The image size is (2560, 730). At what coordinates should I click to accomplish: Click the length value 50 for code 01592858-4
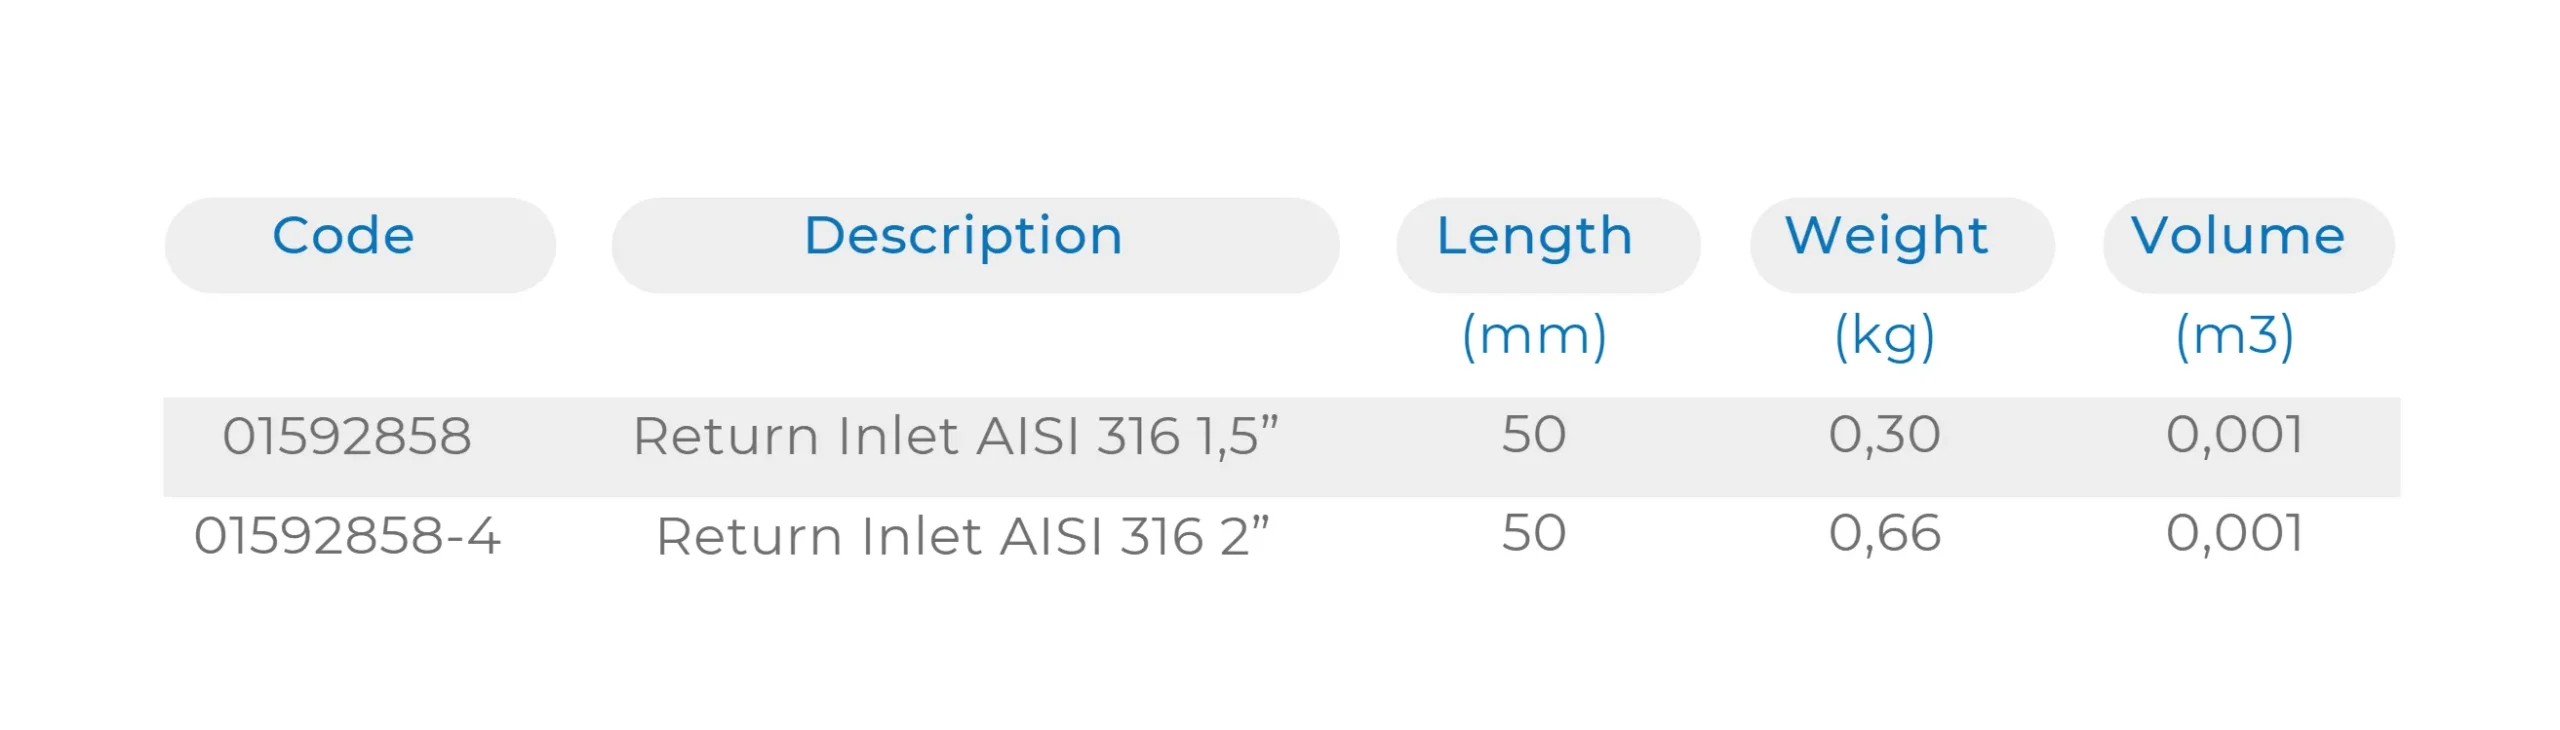tap(1533, 533)
